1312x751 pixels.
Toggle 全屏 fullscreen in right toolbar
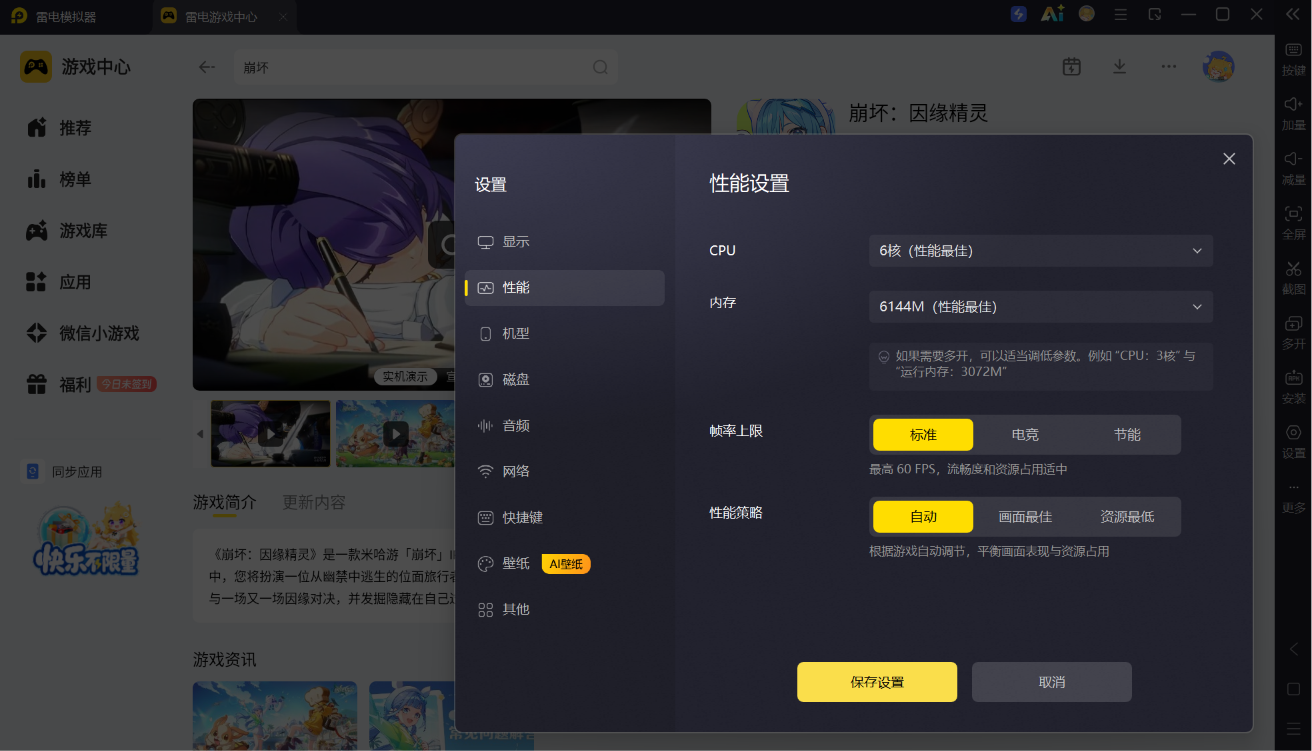(1294, 223)
